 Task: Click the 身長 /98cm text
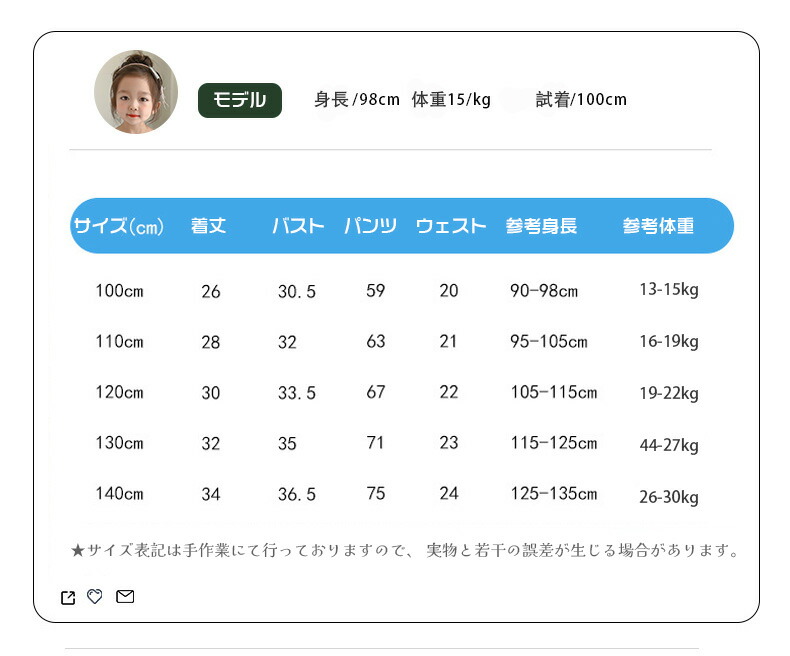pos(357,99)
